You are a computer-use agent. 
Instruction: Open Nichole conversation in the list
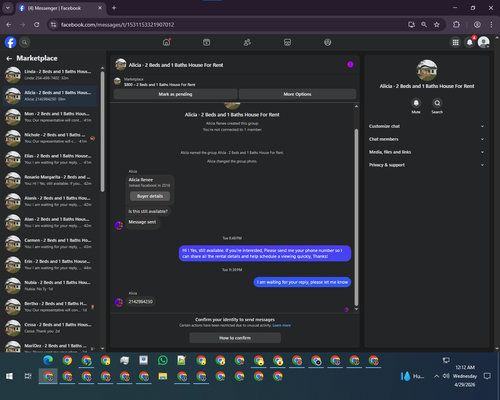[50, 138]
